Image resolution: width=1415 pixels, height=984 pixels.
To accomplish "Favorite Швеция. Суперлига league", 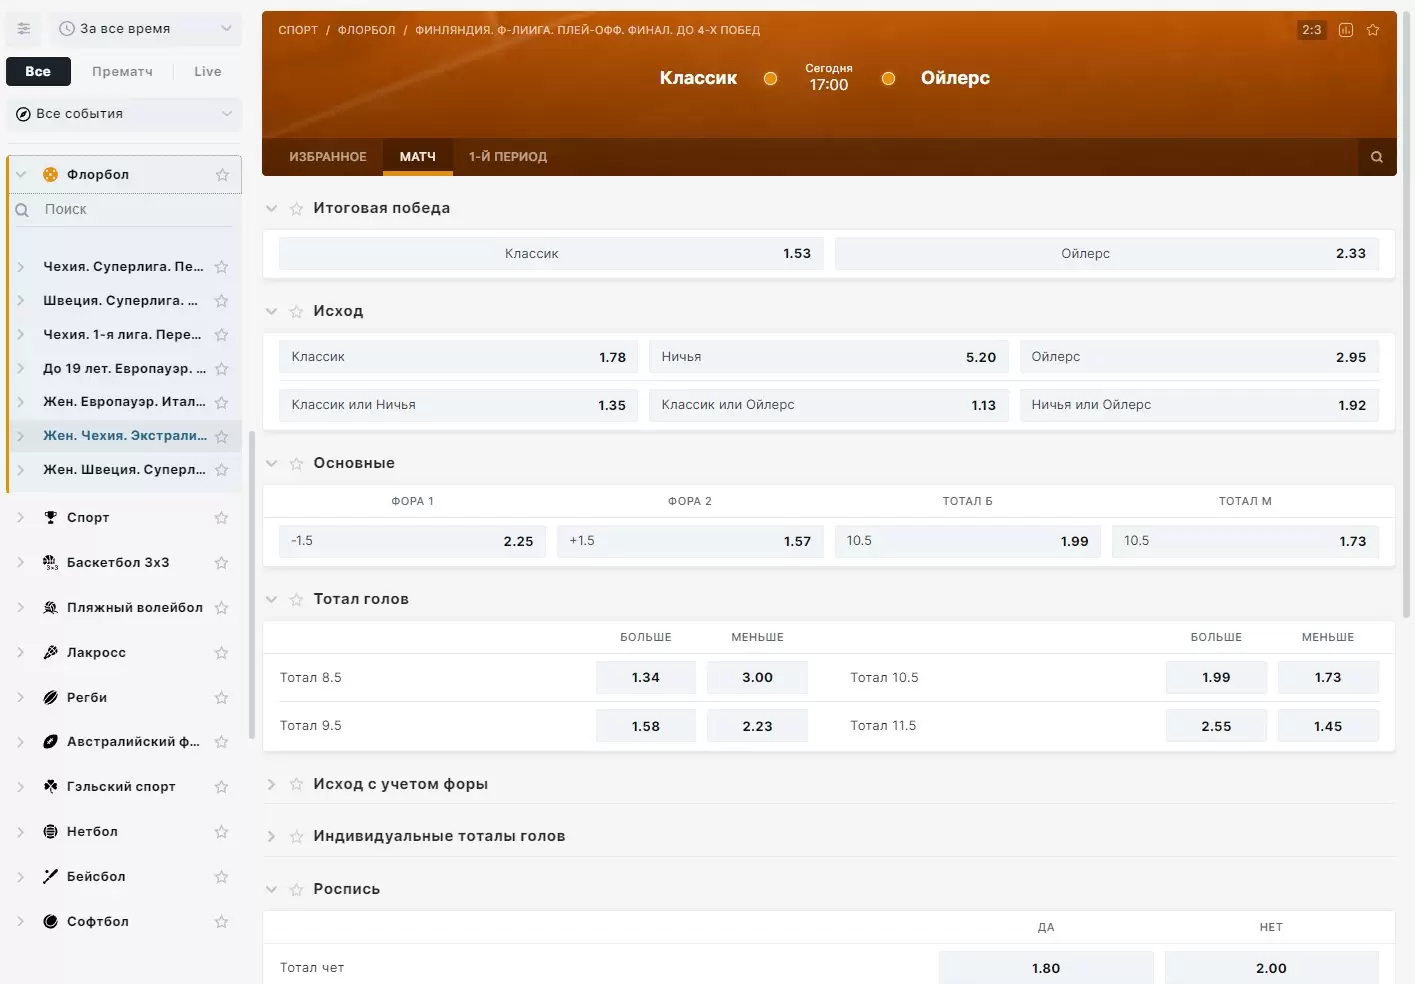I will pyautogui.click(x=222, y=301).
